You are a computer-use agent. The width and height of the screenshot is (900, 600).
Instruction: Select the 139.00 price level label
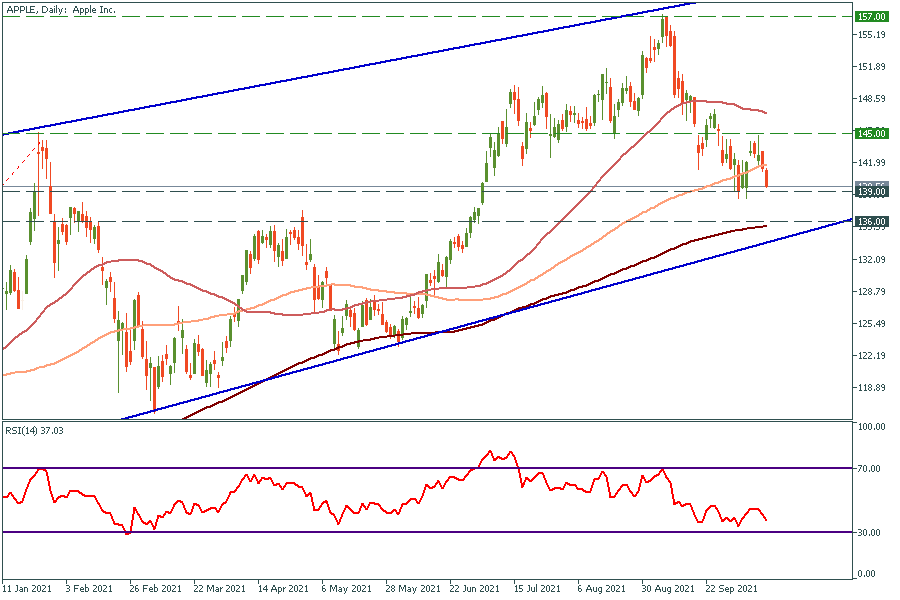pos(872,191)
